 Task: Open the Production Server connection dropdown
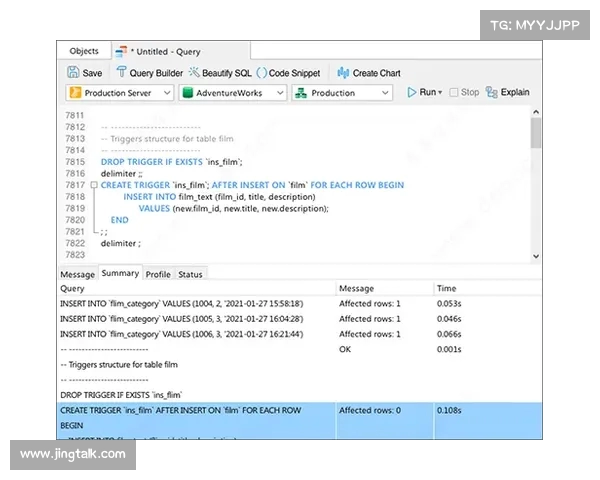tap(120, 93)
